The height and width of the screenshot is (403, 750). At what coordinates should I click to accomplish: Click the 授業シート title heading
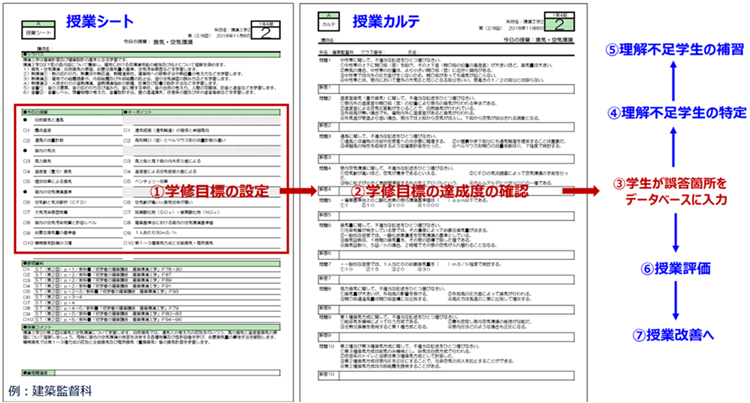99,22
